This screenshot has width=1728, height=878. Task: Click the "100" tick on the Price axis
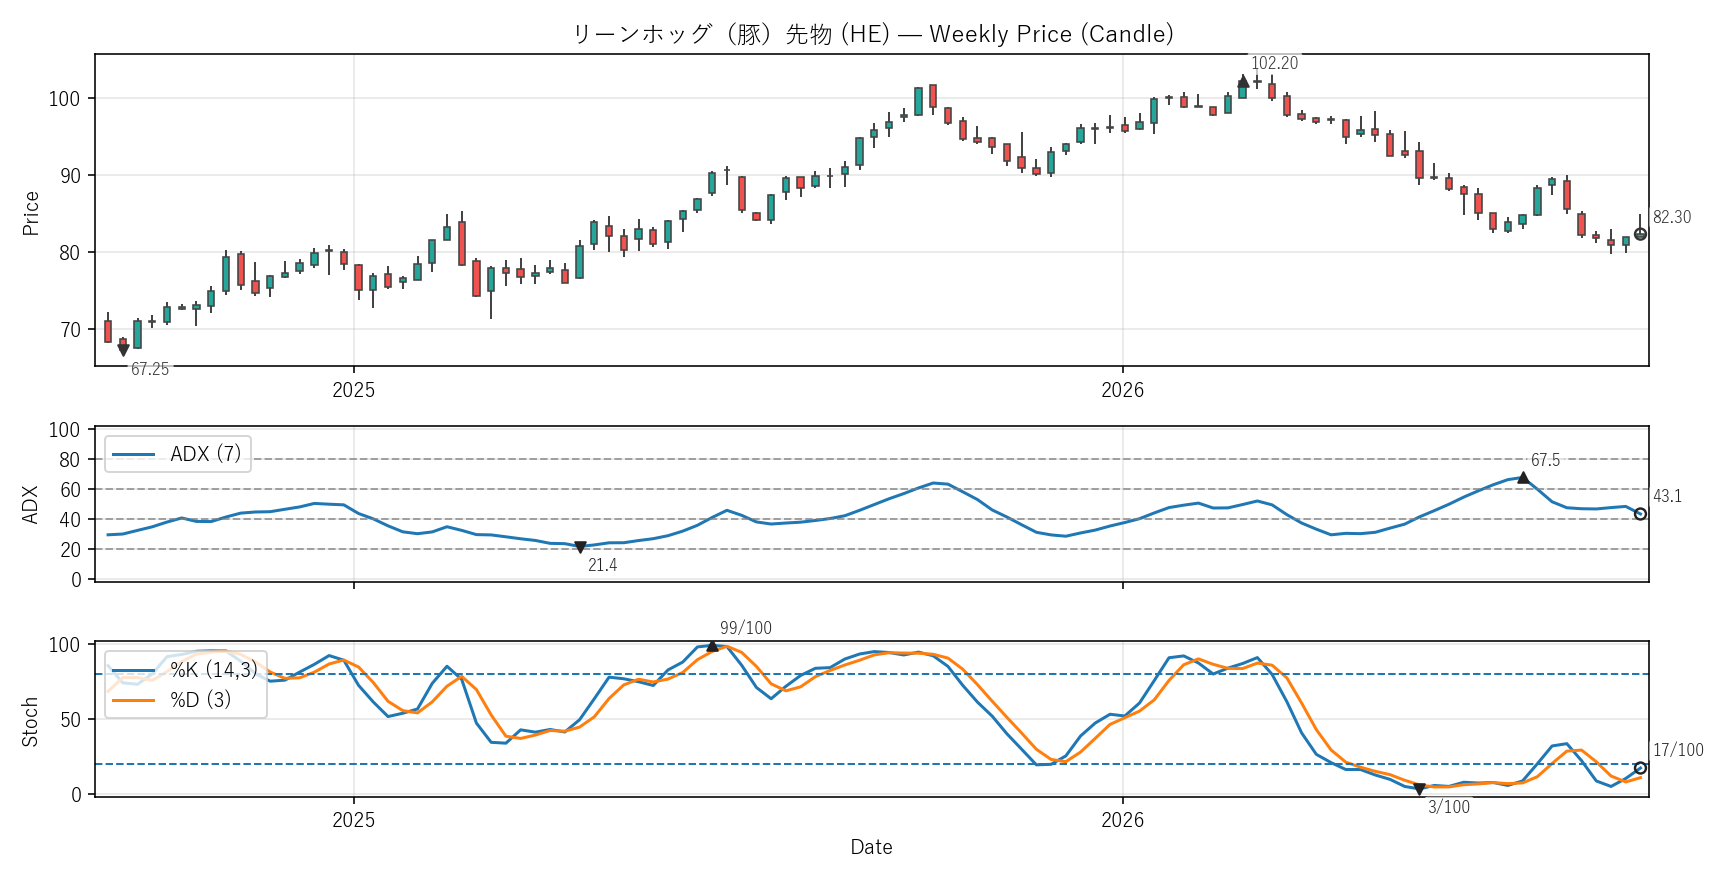[x=64, y=99]
